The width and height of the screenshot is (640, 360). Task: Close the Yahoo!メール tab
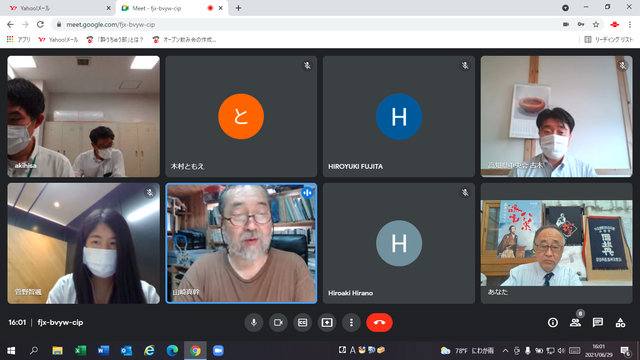109,8
